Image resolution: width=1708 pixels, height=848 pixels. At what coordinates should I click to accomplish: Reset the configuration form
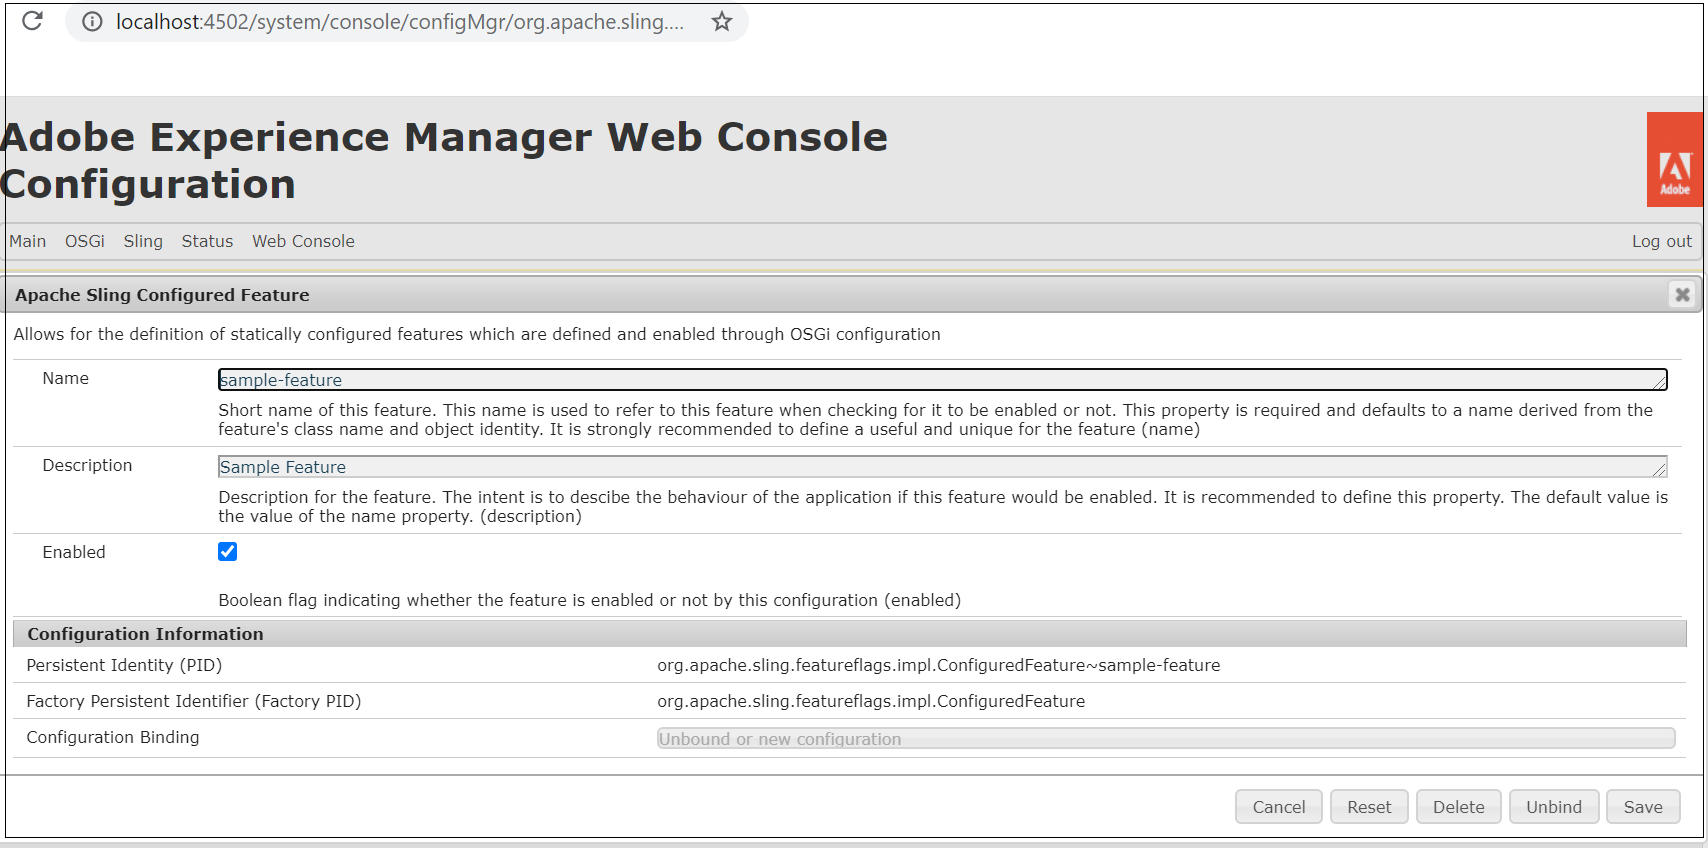point(1369,807)
